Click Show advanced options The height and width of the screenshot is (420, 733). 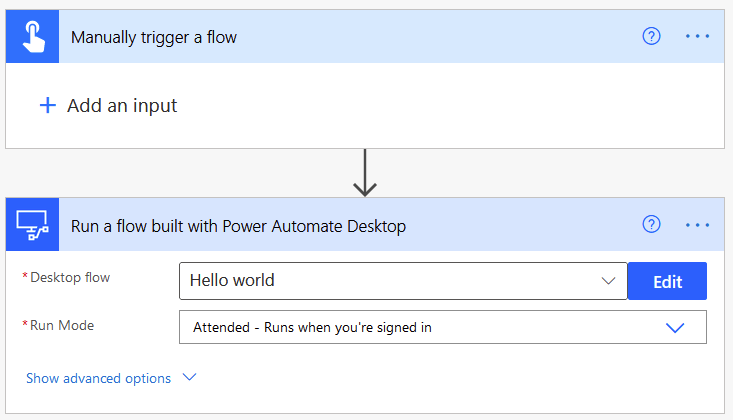point(99,378)
